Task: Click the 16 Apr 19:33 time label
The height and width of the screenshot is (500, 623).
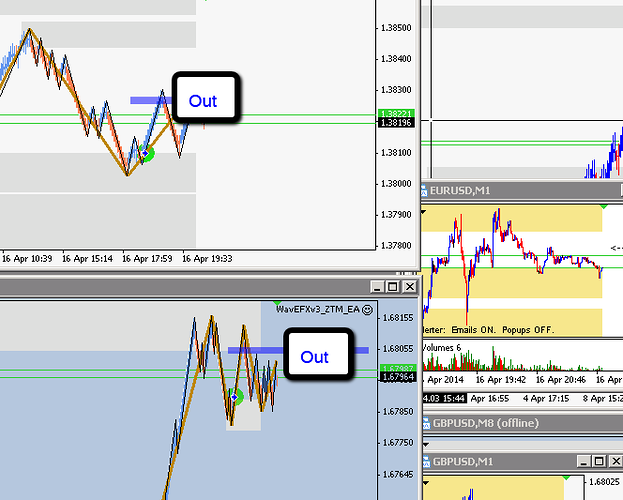Action: 207,259
